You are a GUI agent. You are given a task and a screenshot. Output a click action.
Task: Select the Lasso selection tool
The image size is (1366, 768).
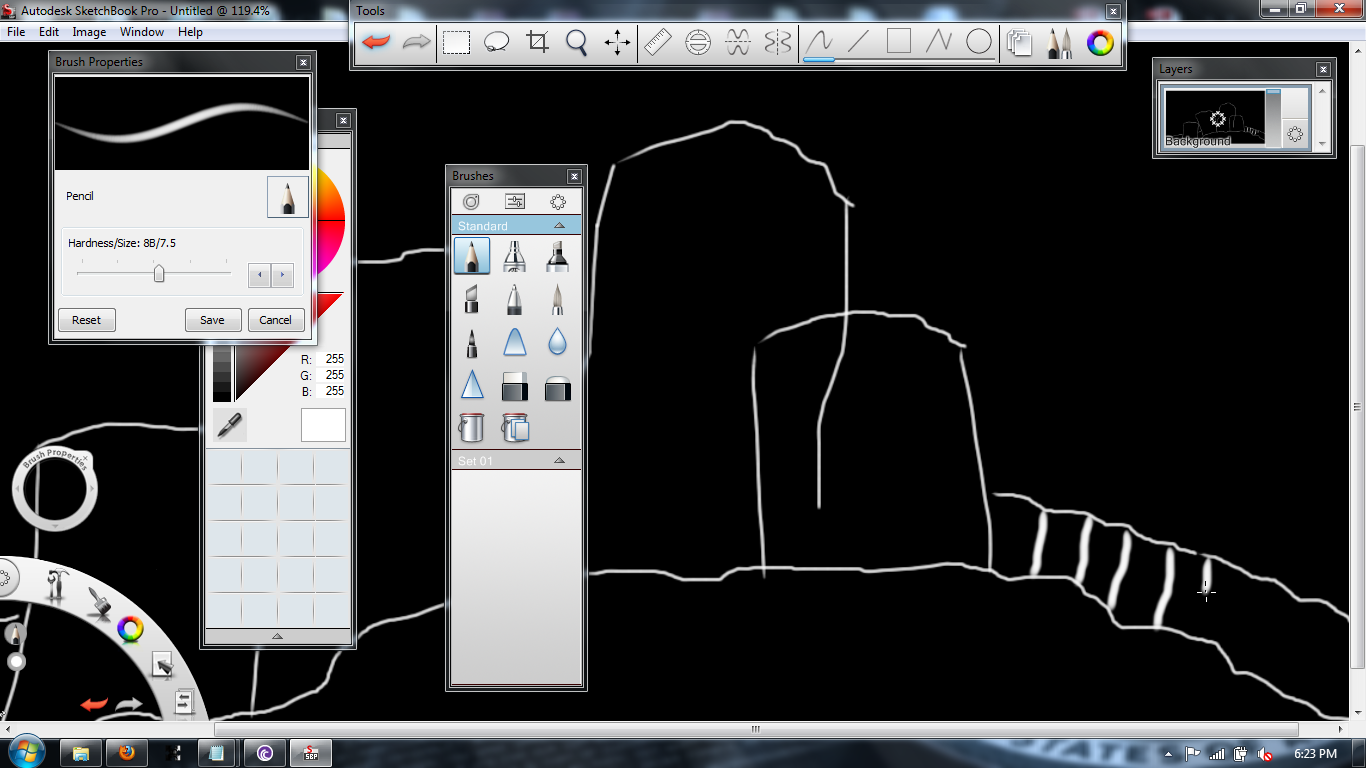(x=497, y=43)
